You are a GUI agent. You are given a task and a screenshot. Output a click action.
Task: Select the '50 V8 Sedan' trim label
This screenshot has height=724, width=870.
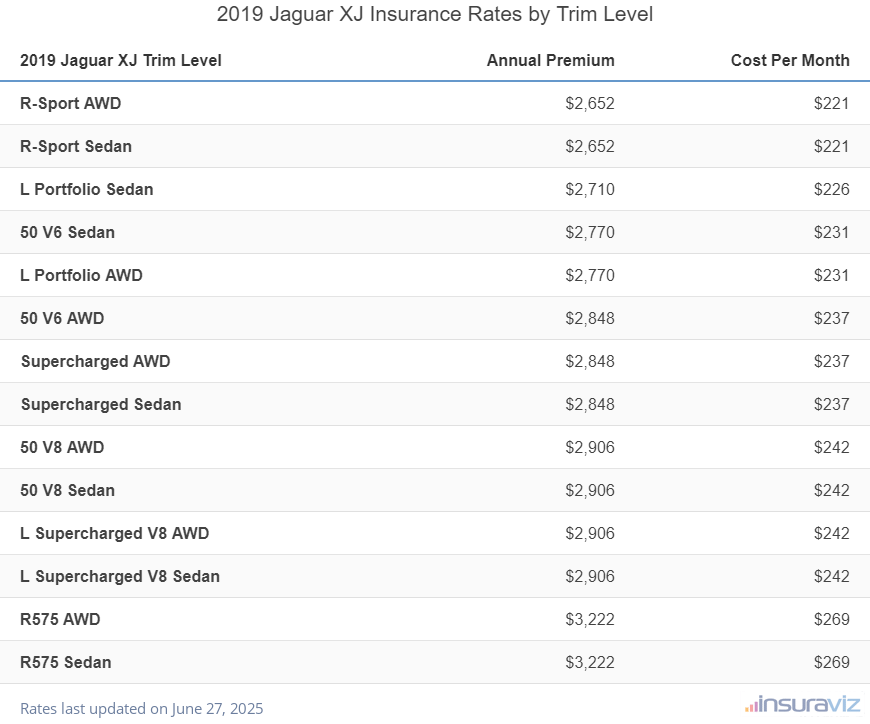(x=68, y=490)
